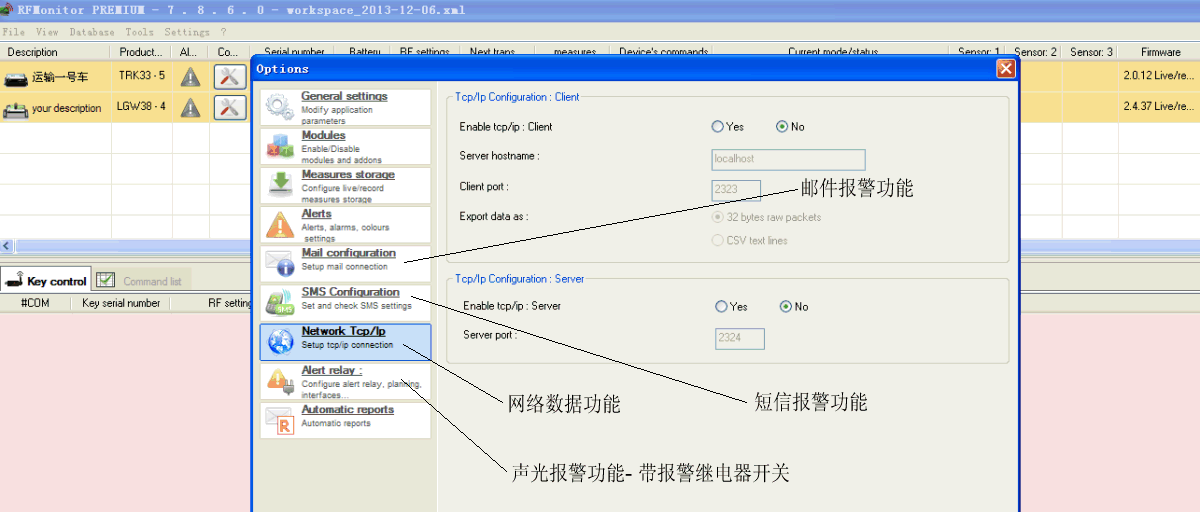Open the Alert relay icon

click(x=278, y=381)
